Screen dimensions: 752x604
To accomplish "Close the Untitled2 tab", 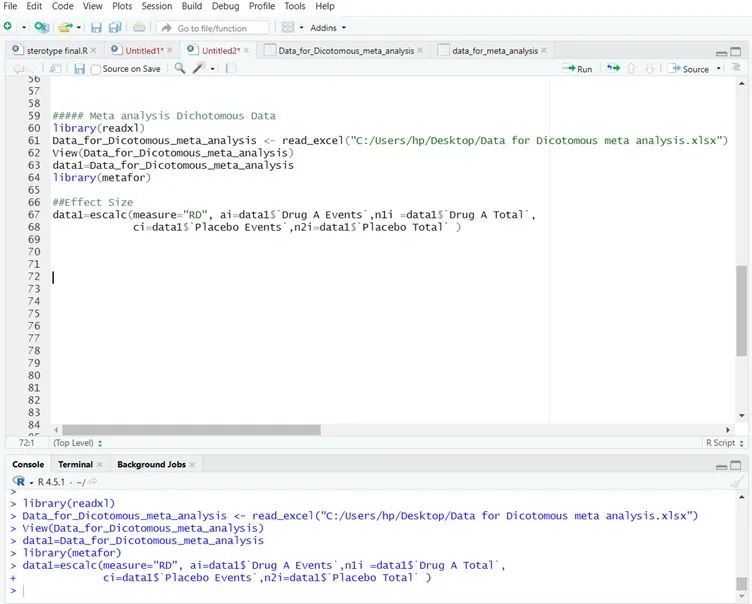I will click(x=246, y=50).
